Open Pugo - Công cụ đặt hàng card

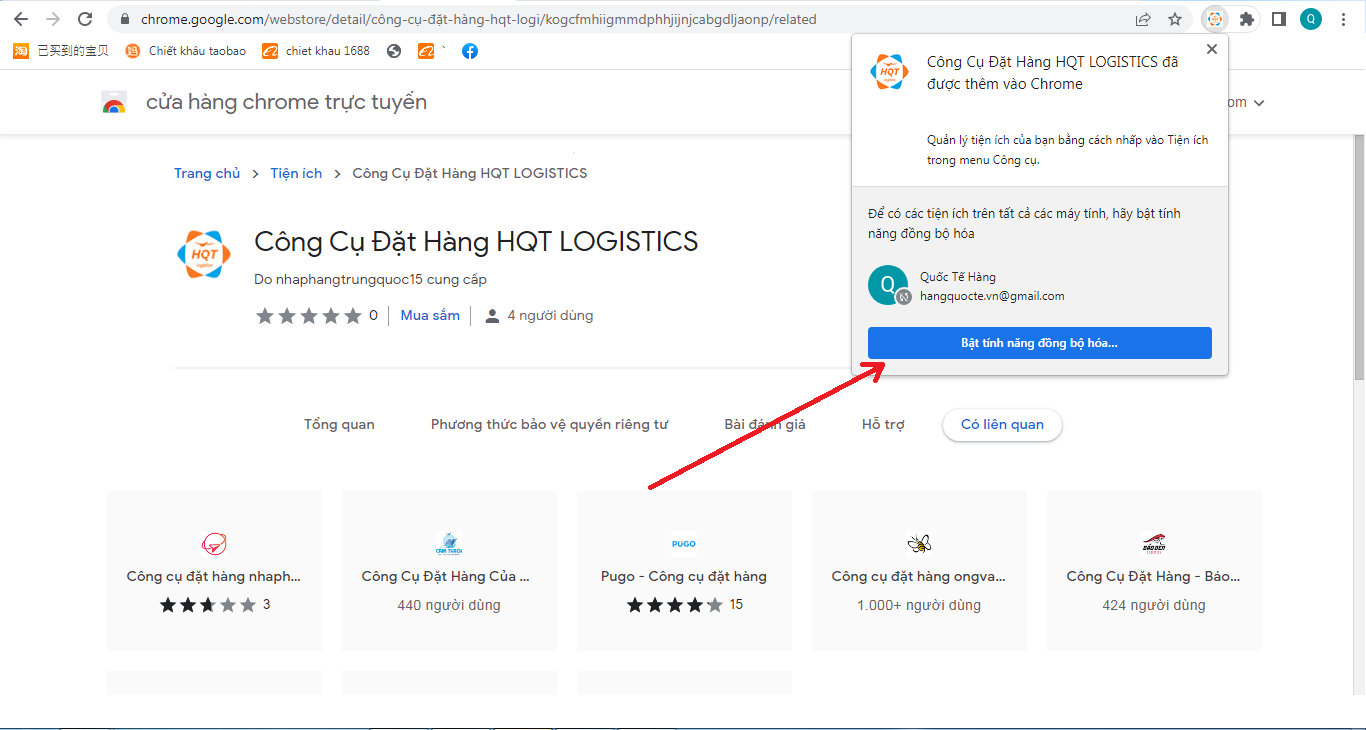click(x=684, y=571)
